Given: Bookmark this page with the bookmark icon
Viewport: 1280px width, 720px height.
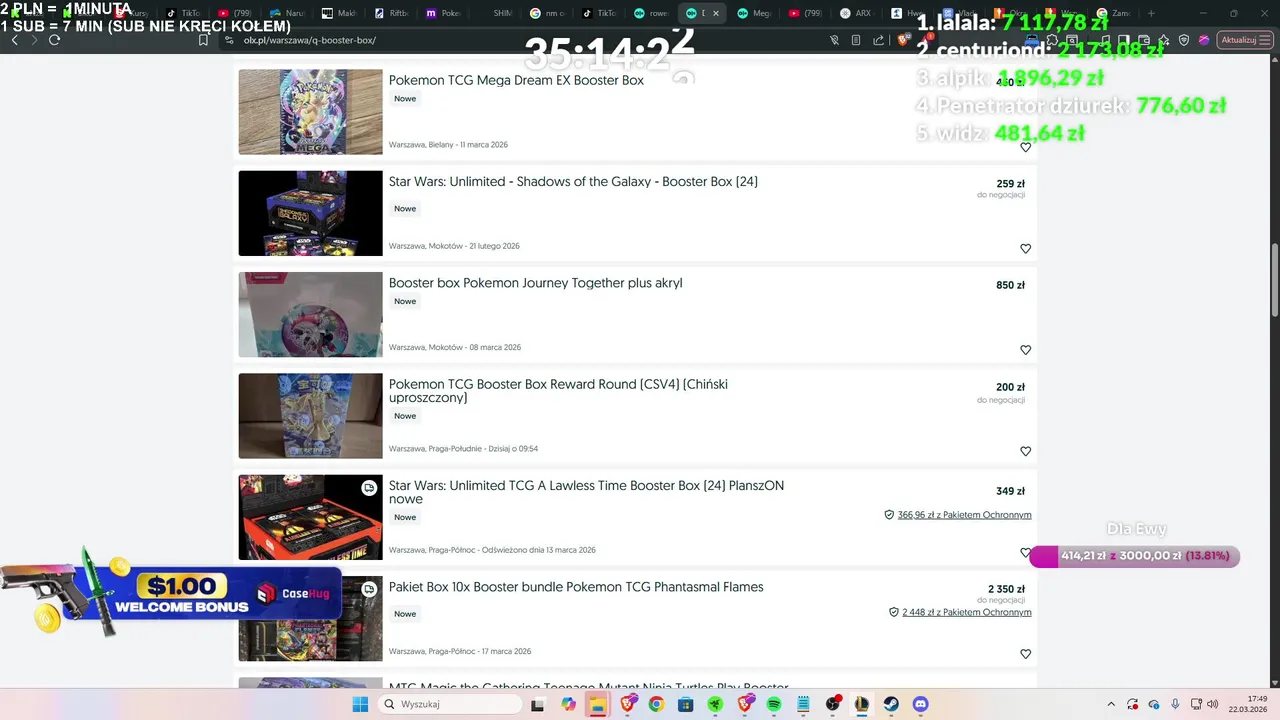Looking at the screenshot, I should click(x=204, y=40).
